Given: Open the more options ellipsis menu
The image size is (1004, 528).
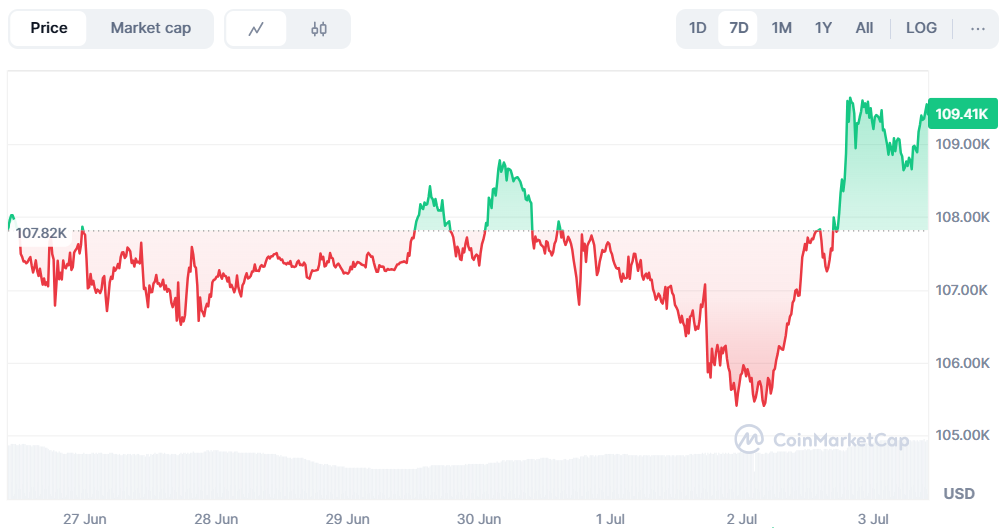Looking at the screenshot, I should coord(978,28).
